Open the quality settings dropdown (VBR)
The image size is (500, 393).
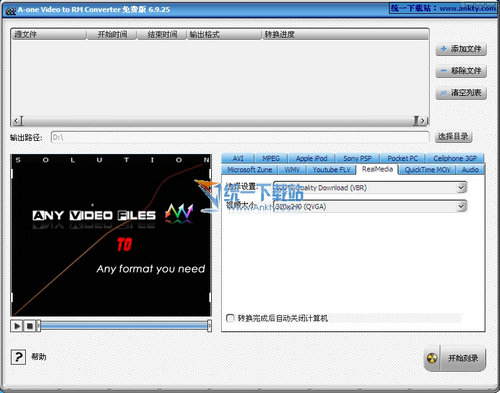coord(370,188)
